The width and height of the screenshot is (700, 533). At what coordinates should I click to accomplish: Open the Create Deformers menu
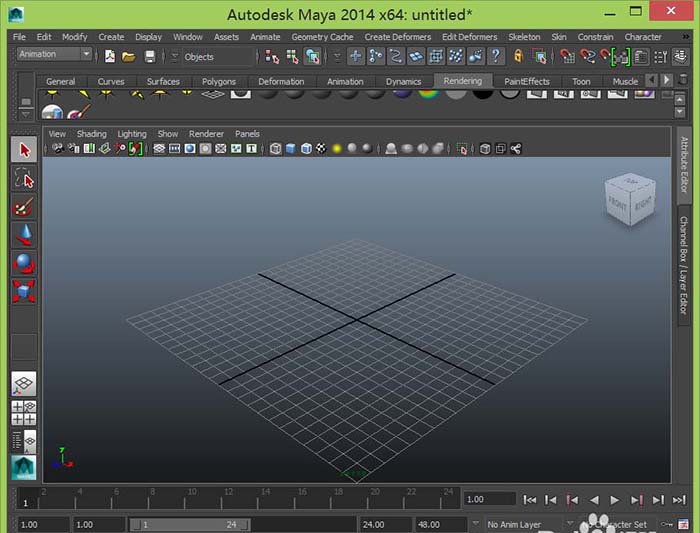click(x=397, y=37)
